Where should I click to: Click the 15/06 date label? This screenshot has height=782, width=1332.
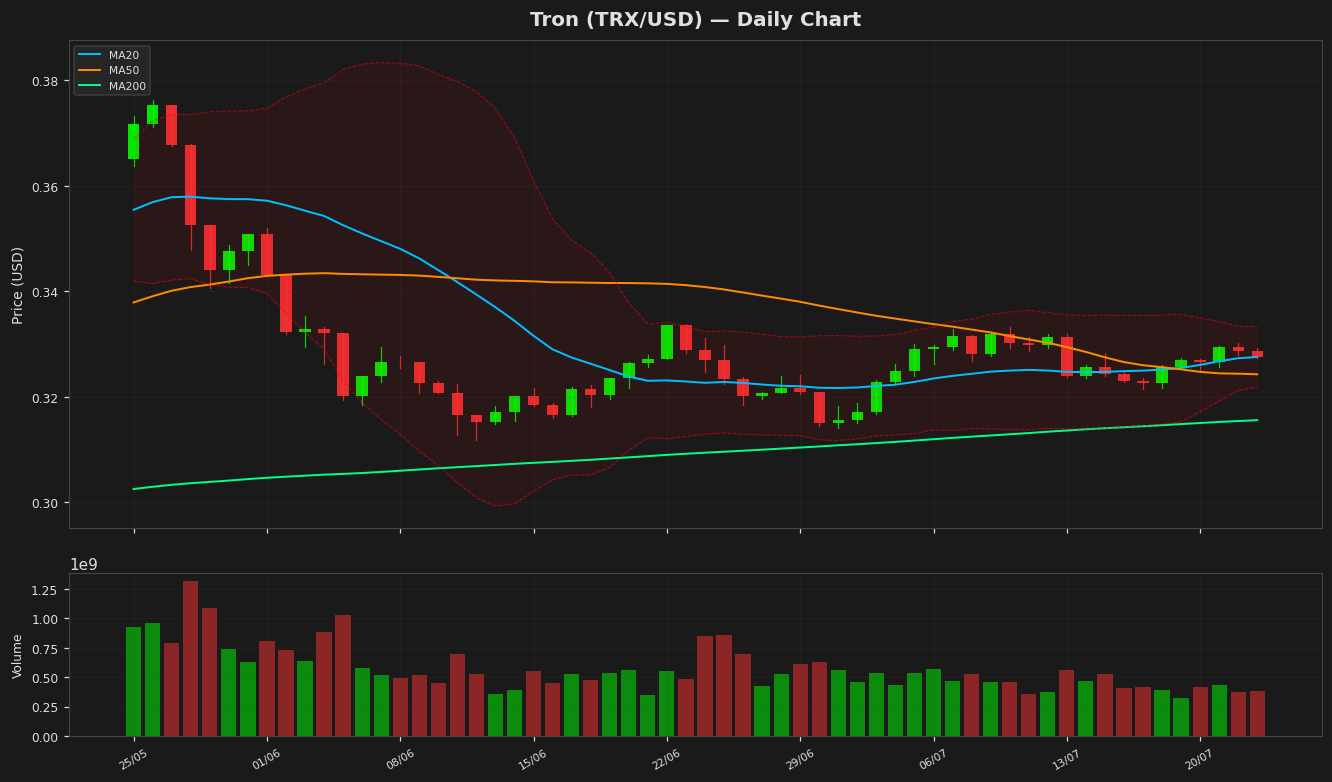533,760
